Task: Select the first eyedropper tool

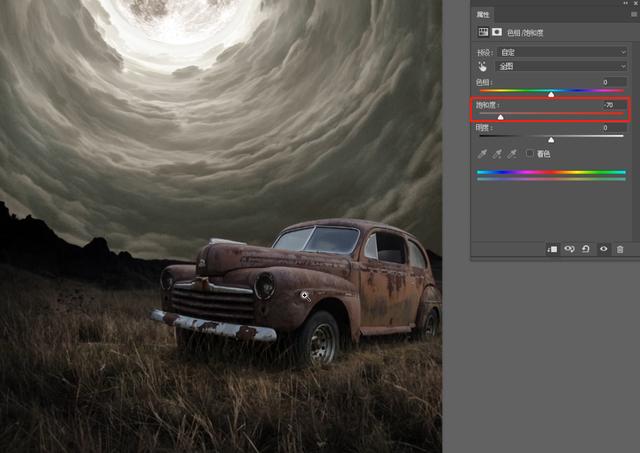Action: click(483, 153)
